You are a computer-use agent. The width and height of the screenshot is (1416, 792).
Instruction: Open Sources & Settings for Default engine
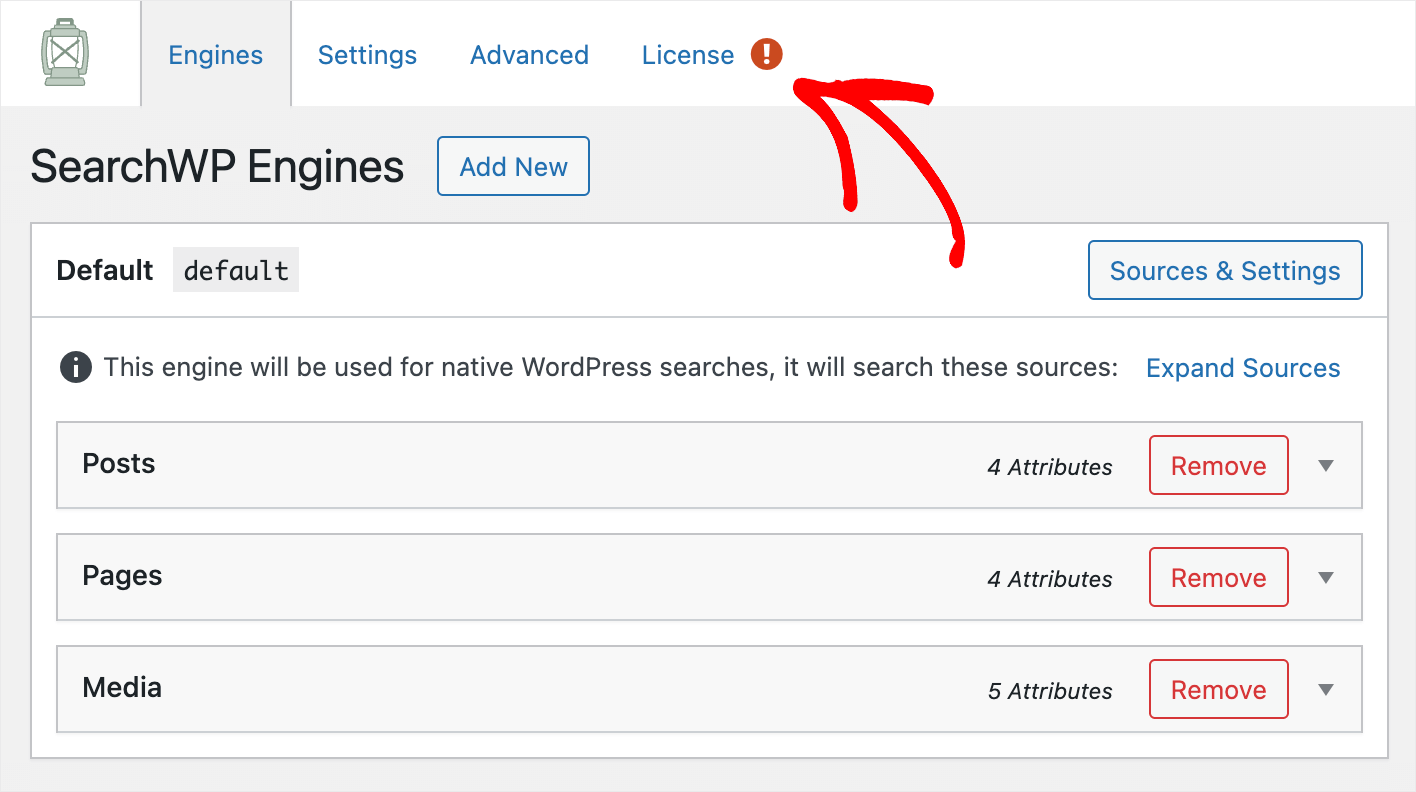coord(1225,270)
